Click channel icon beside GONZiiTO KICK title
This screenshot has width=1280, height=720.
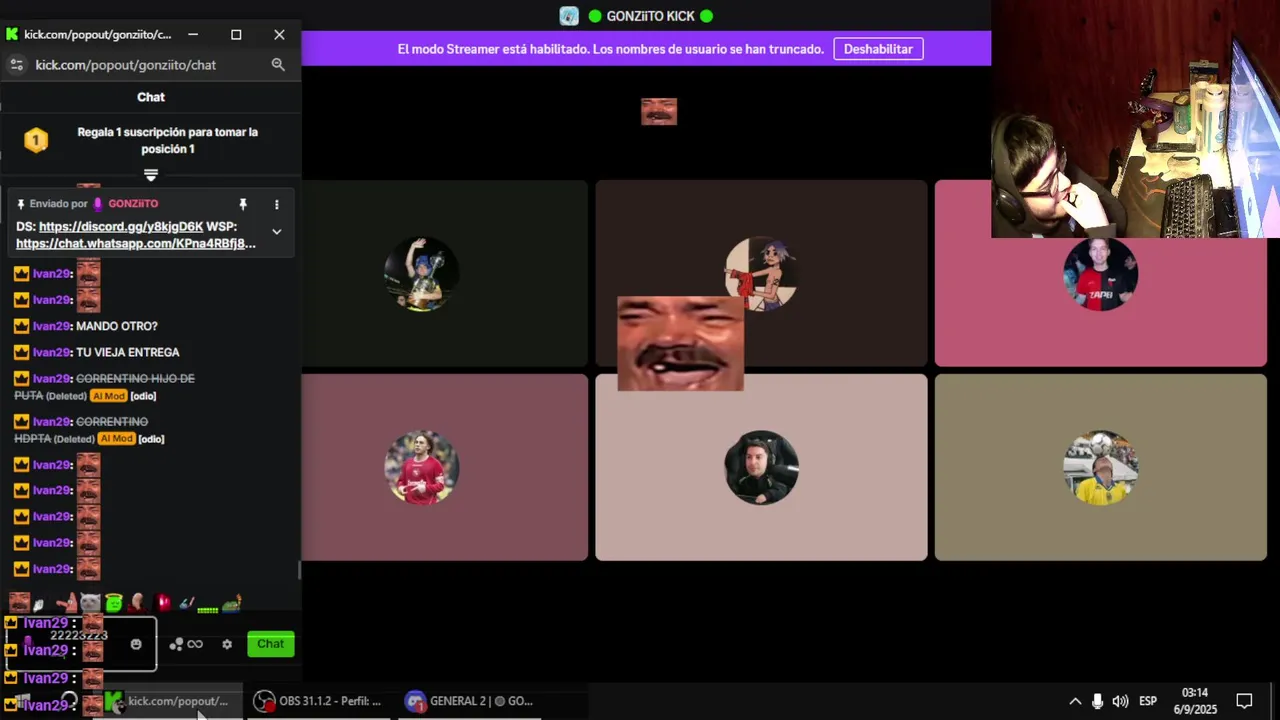click(x=569, y=16)
